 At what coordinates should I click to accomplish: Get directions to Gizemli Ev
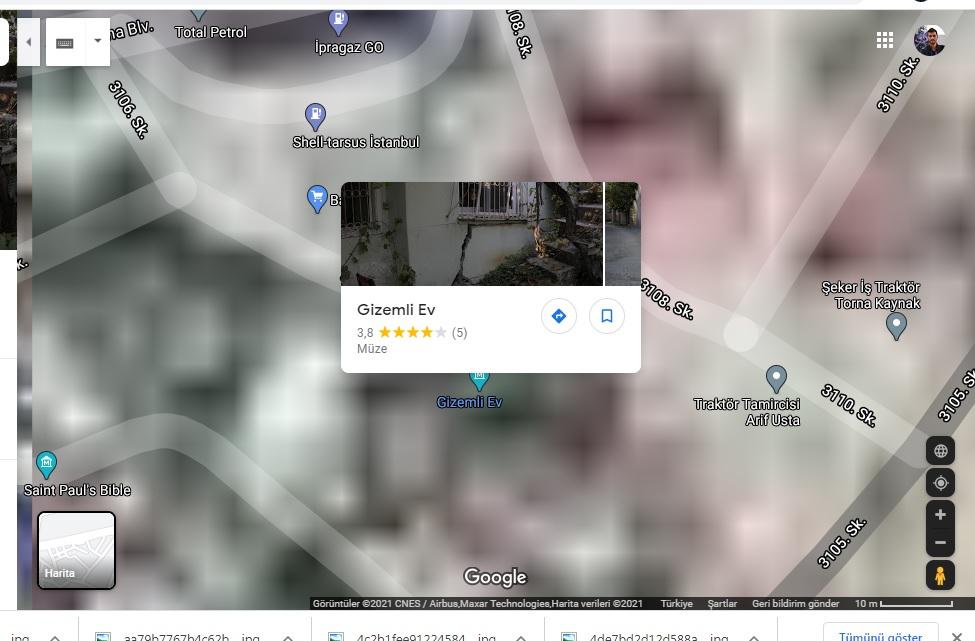click(x=558, y=316)
